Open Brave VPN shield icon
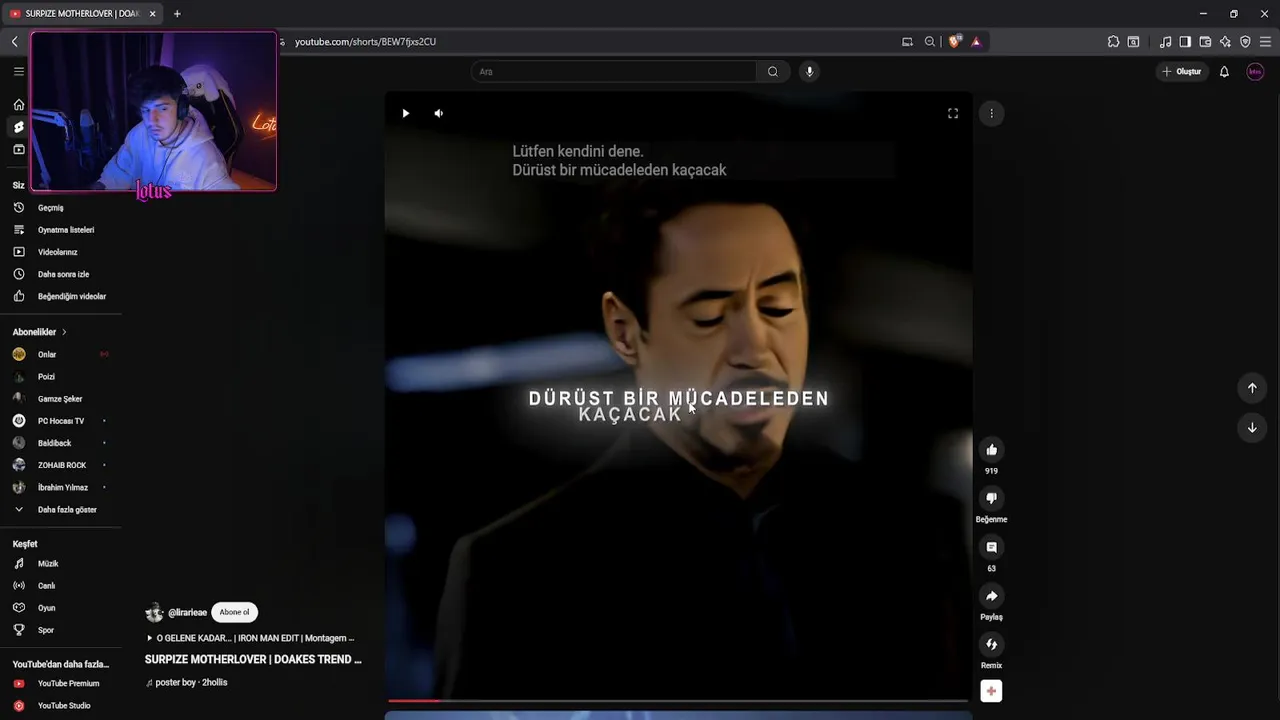The image size is (1280, 720). tap(1245, 41)
